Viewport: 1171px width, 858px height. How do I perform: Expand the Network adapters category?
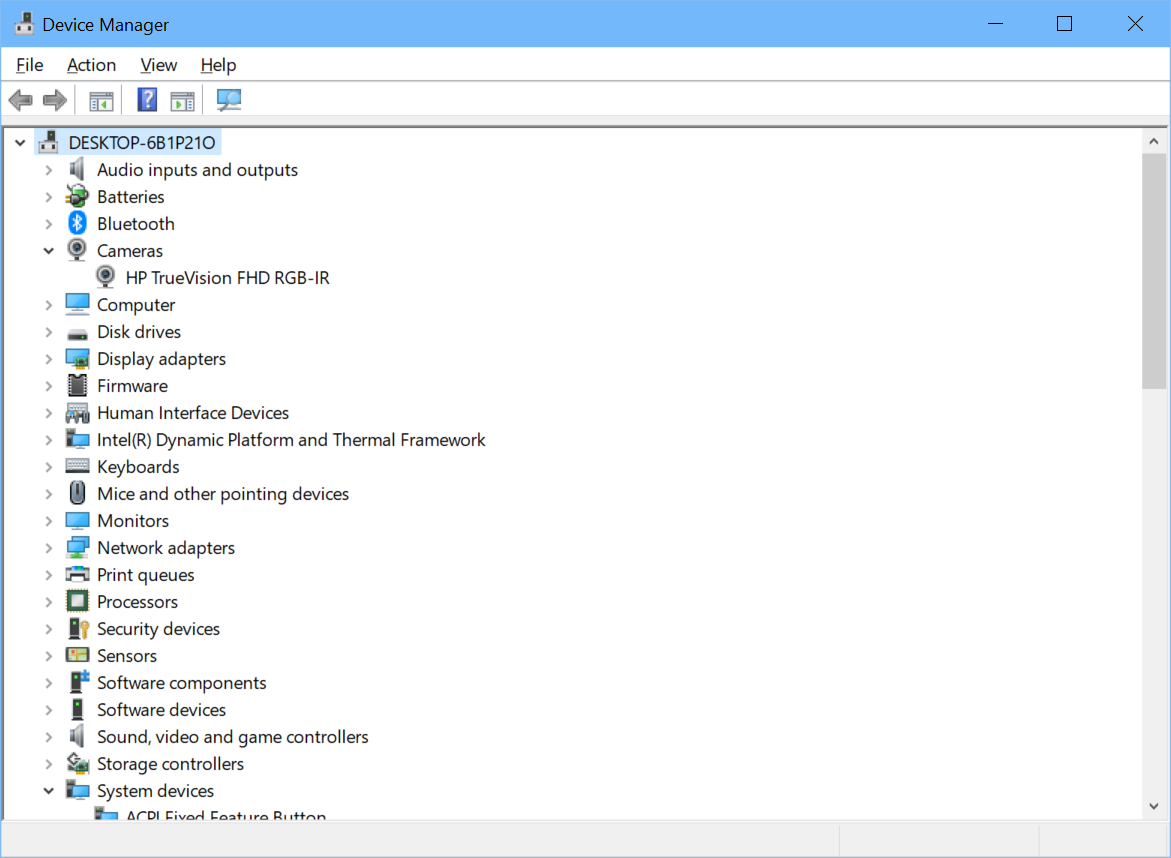[48, 547]
